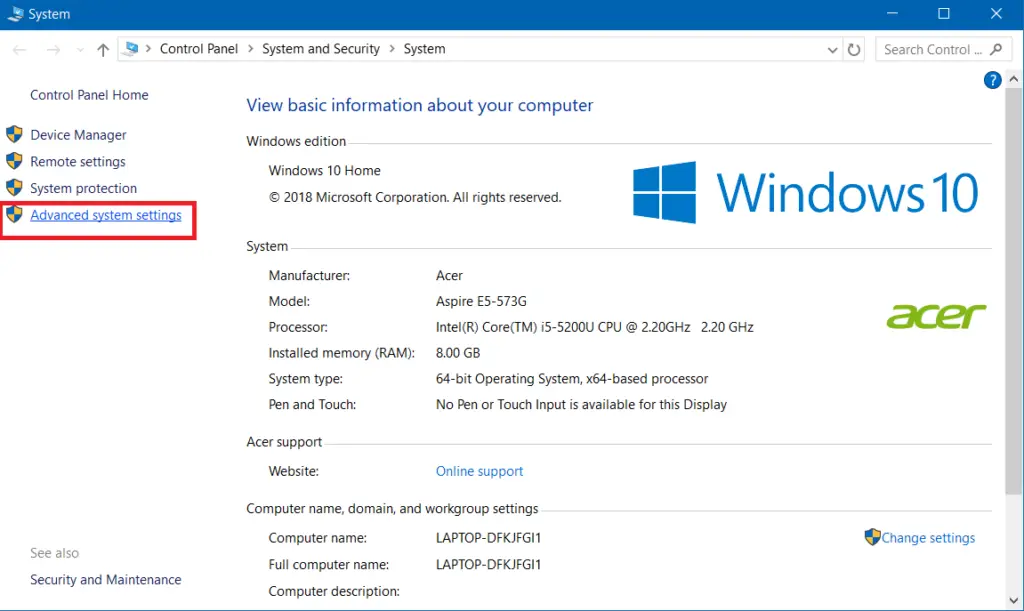Open Advanced system settings link

[106, 215]
